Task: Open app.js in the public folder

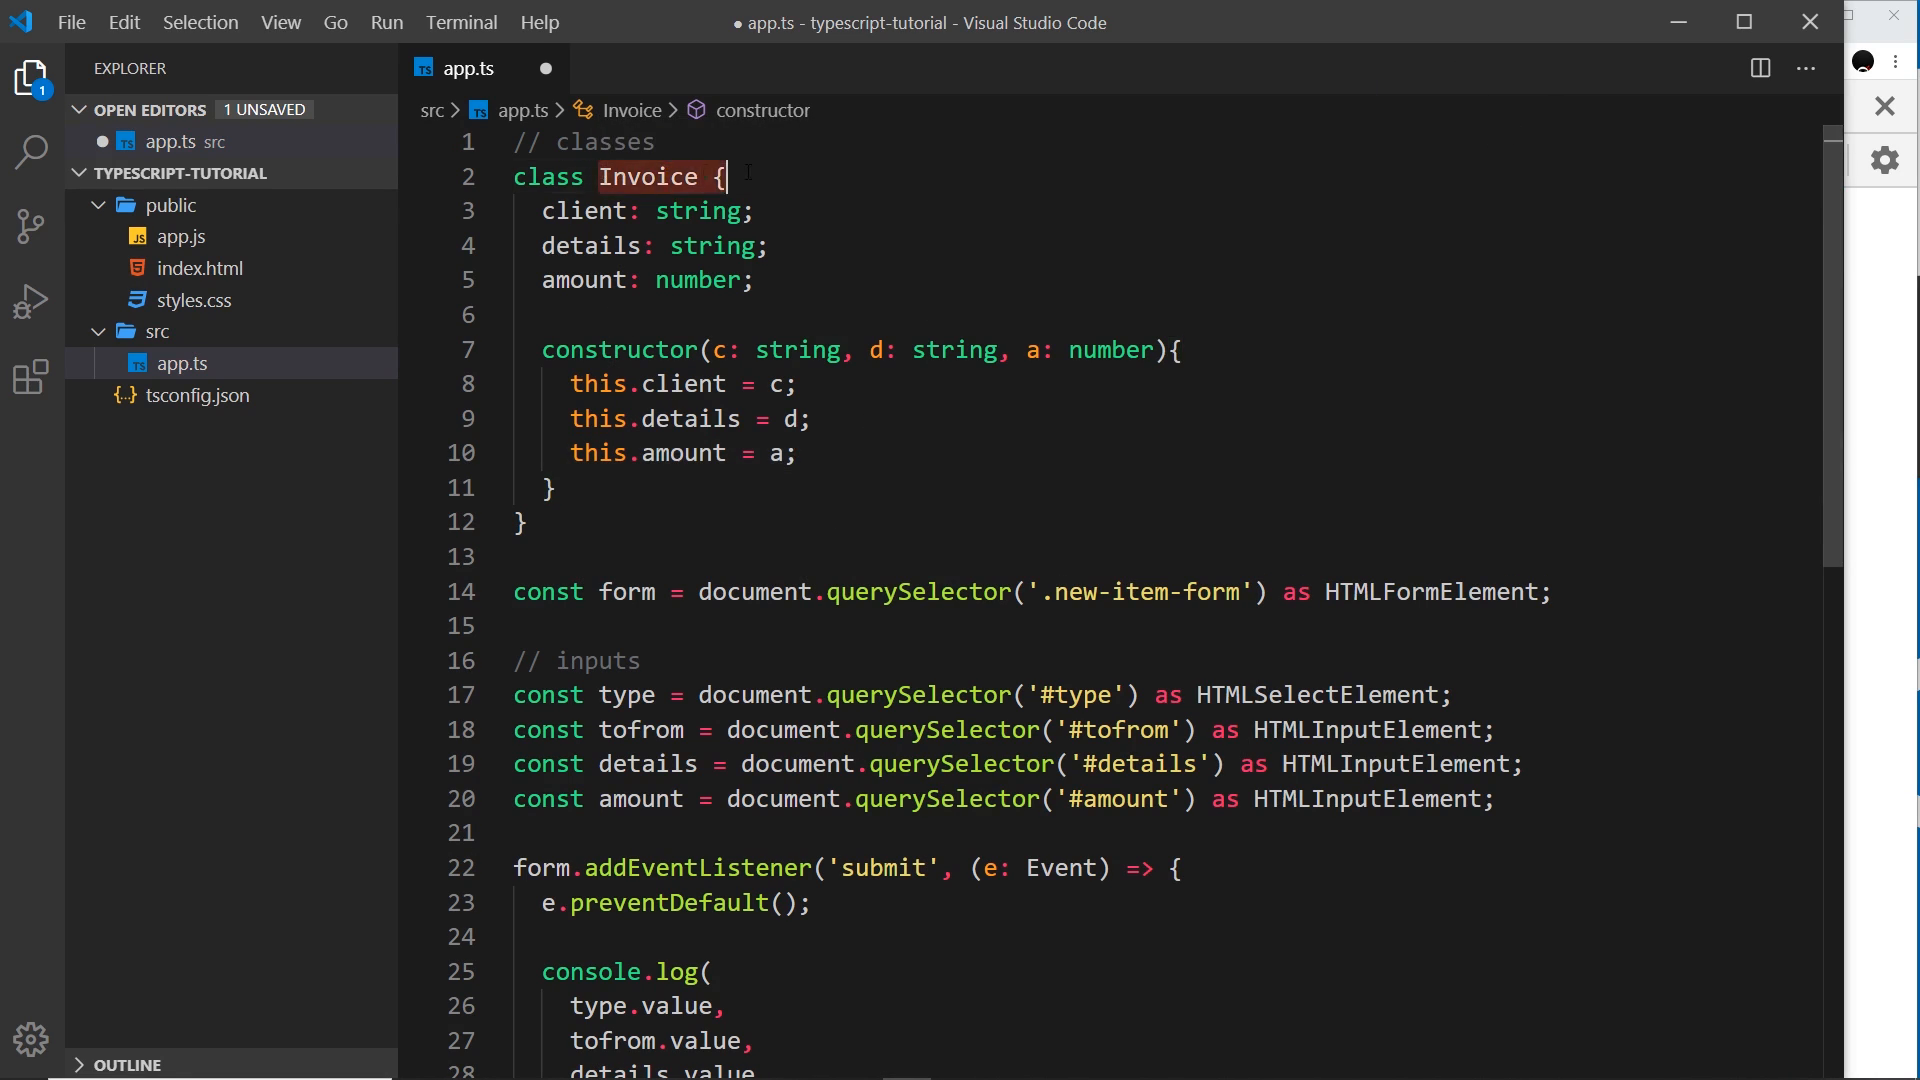Action: [x=181, y=237]
